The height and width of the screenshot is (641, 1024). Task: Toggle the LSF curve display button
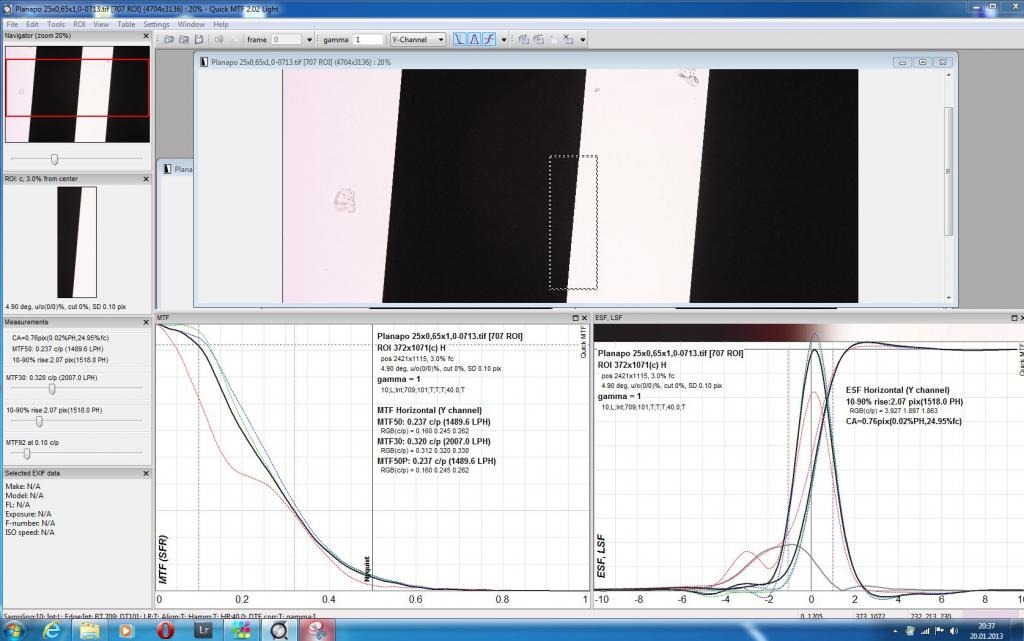click(474, 39)
